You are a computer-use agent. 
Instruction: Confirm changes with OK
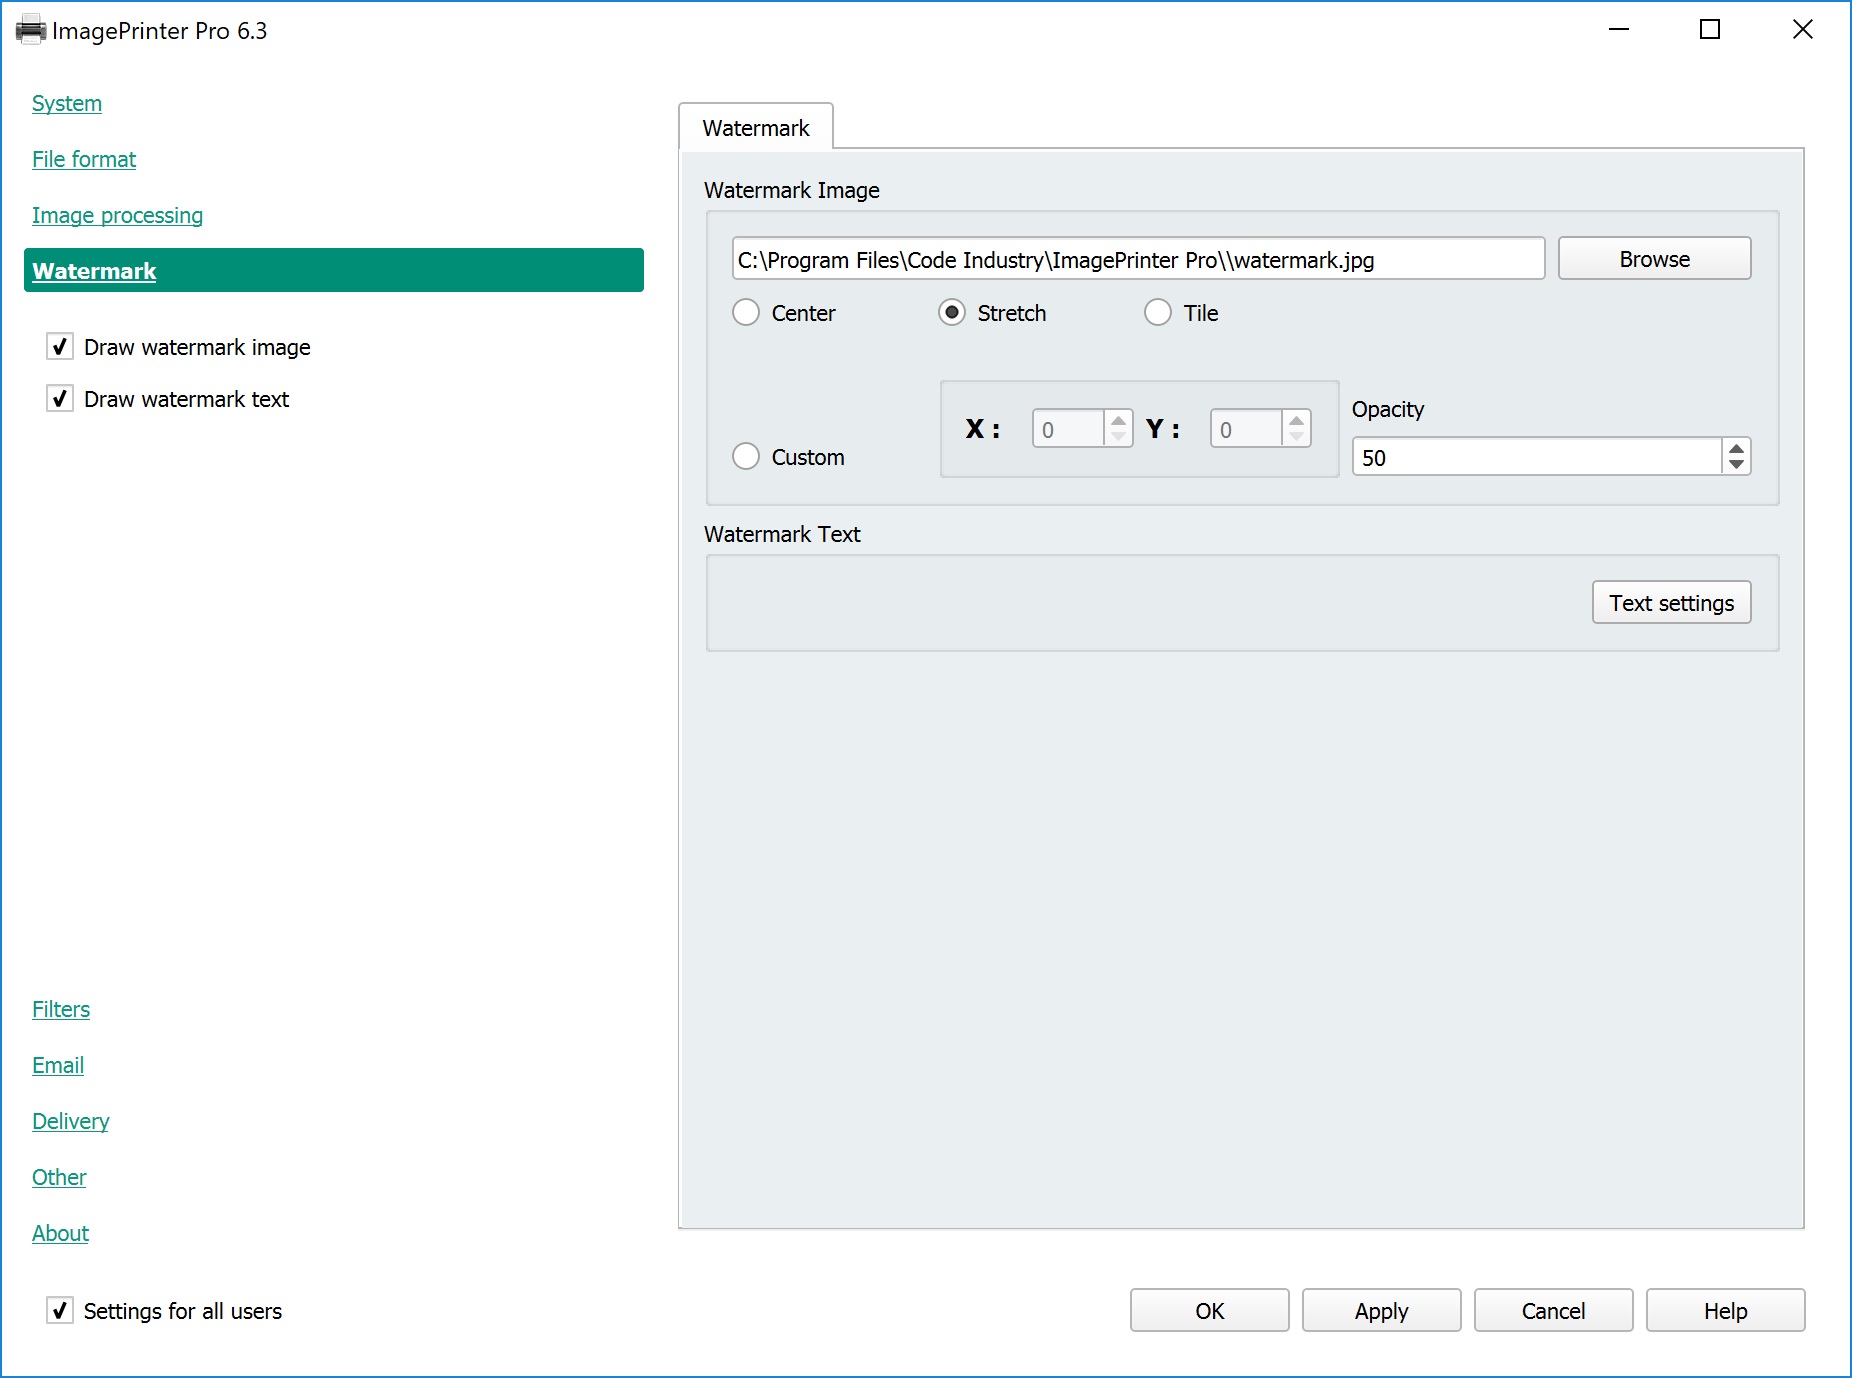click(1210, 1311)
